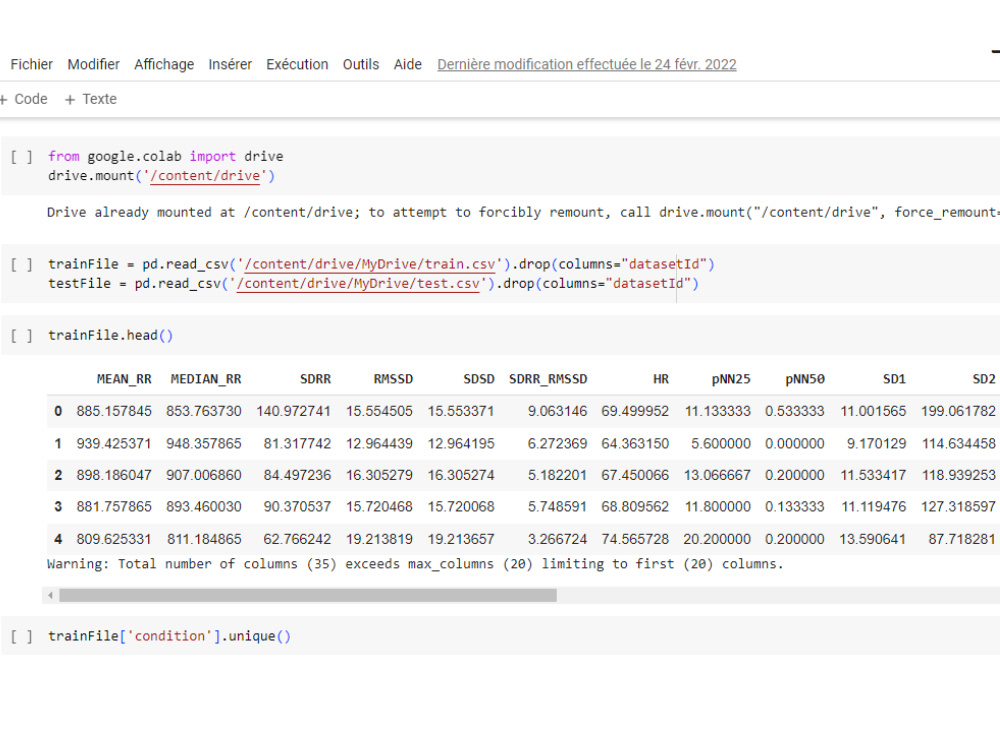This screenshot has height=750, width=1000.
Task: Click the MEDIAN_RR column header
Action: click(x=206, y=379)
